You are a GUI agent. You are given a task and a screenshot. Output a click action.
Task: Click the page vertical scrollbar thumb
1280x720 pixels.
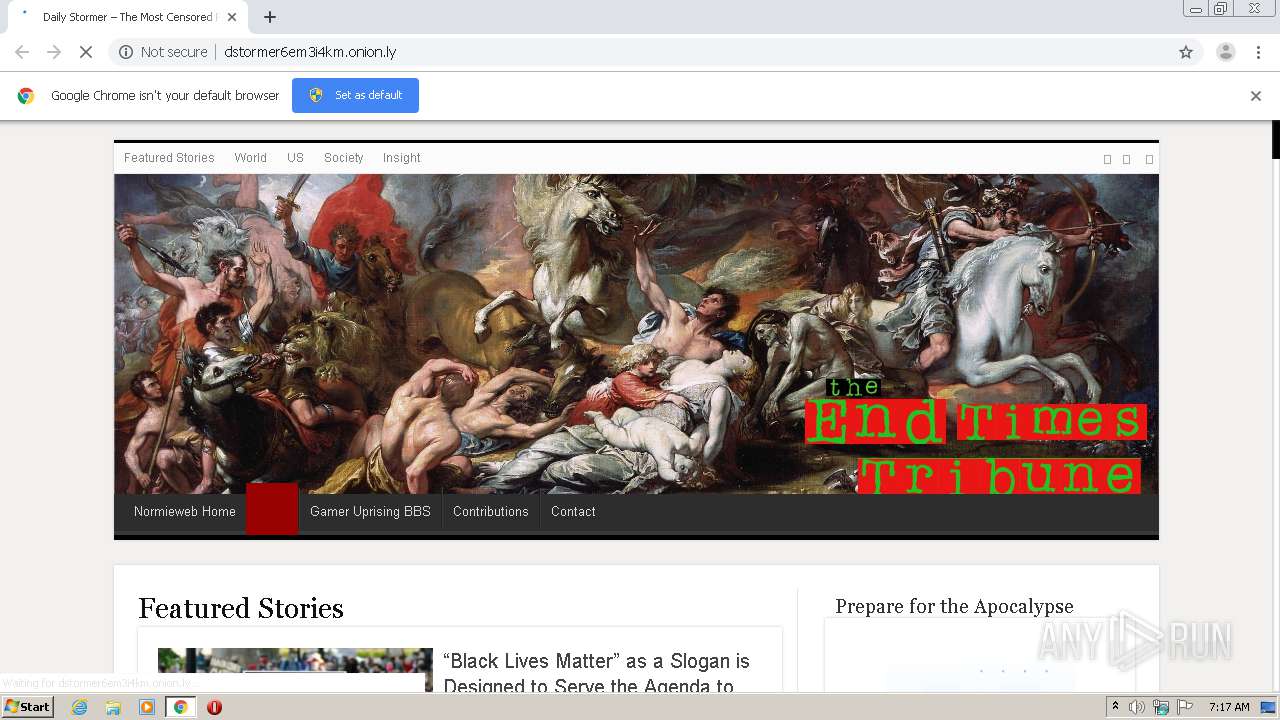[1275, 140]
